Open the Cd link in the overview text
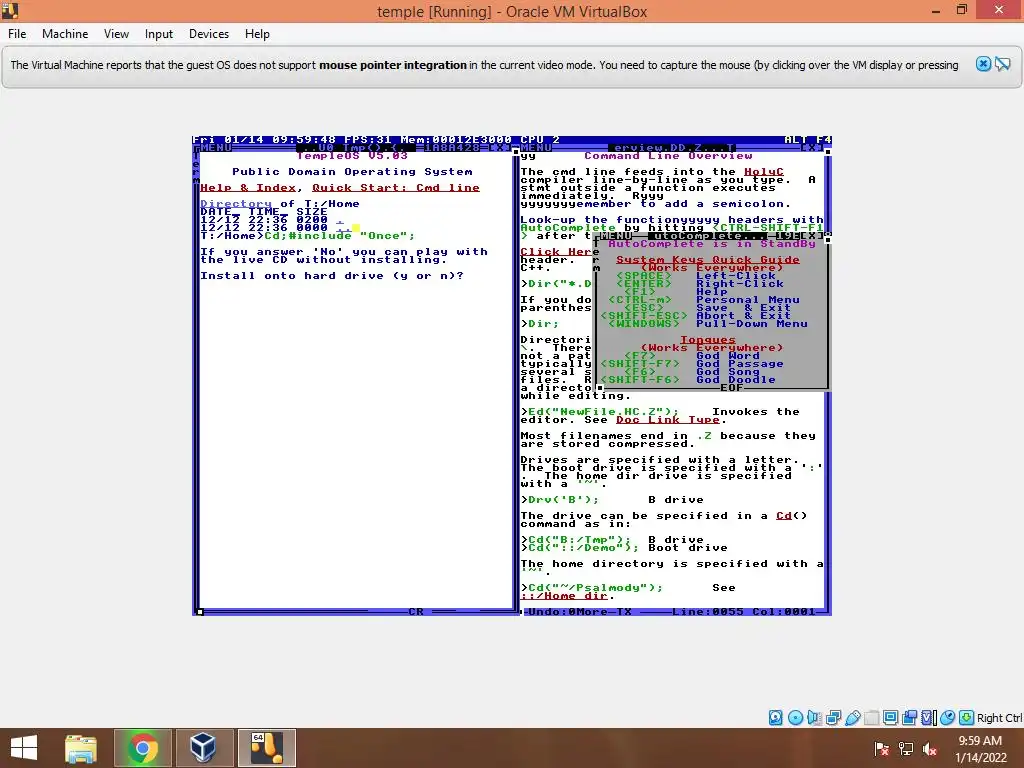The width and height of the screenshot is (1024, 768). coord(784,515)
